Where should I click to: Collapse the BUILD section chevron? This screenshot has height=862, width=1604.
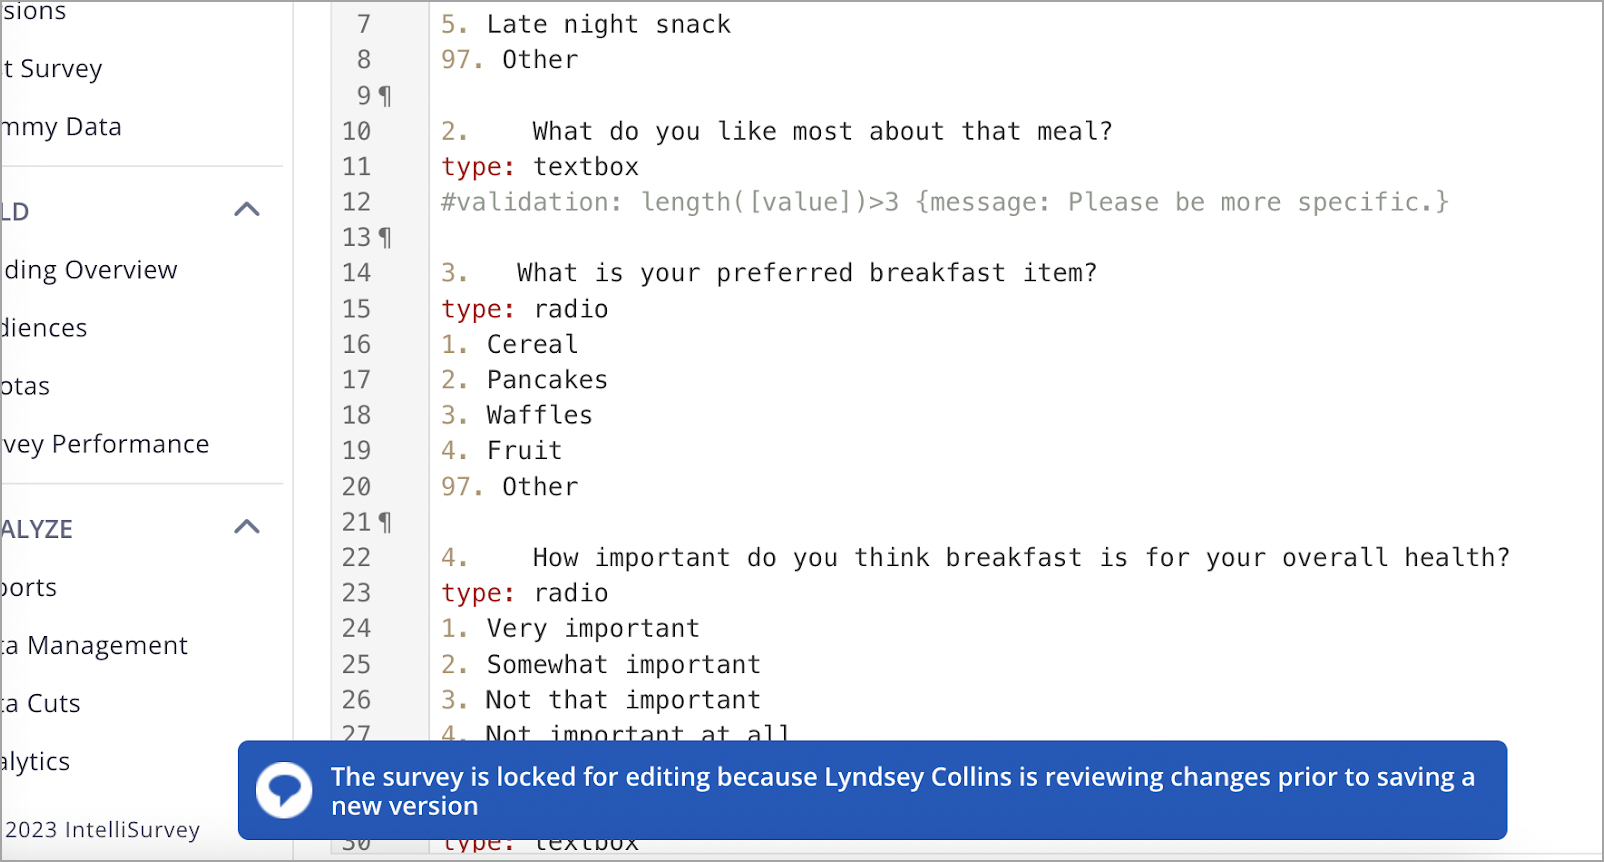[x=247, y=209]
